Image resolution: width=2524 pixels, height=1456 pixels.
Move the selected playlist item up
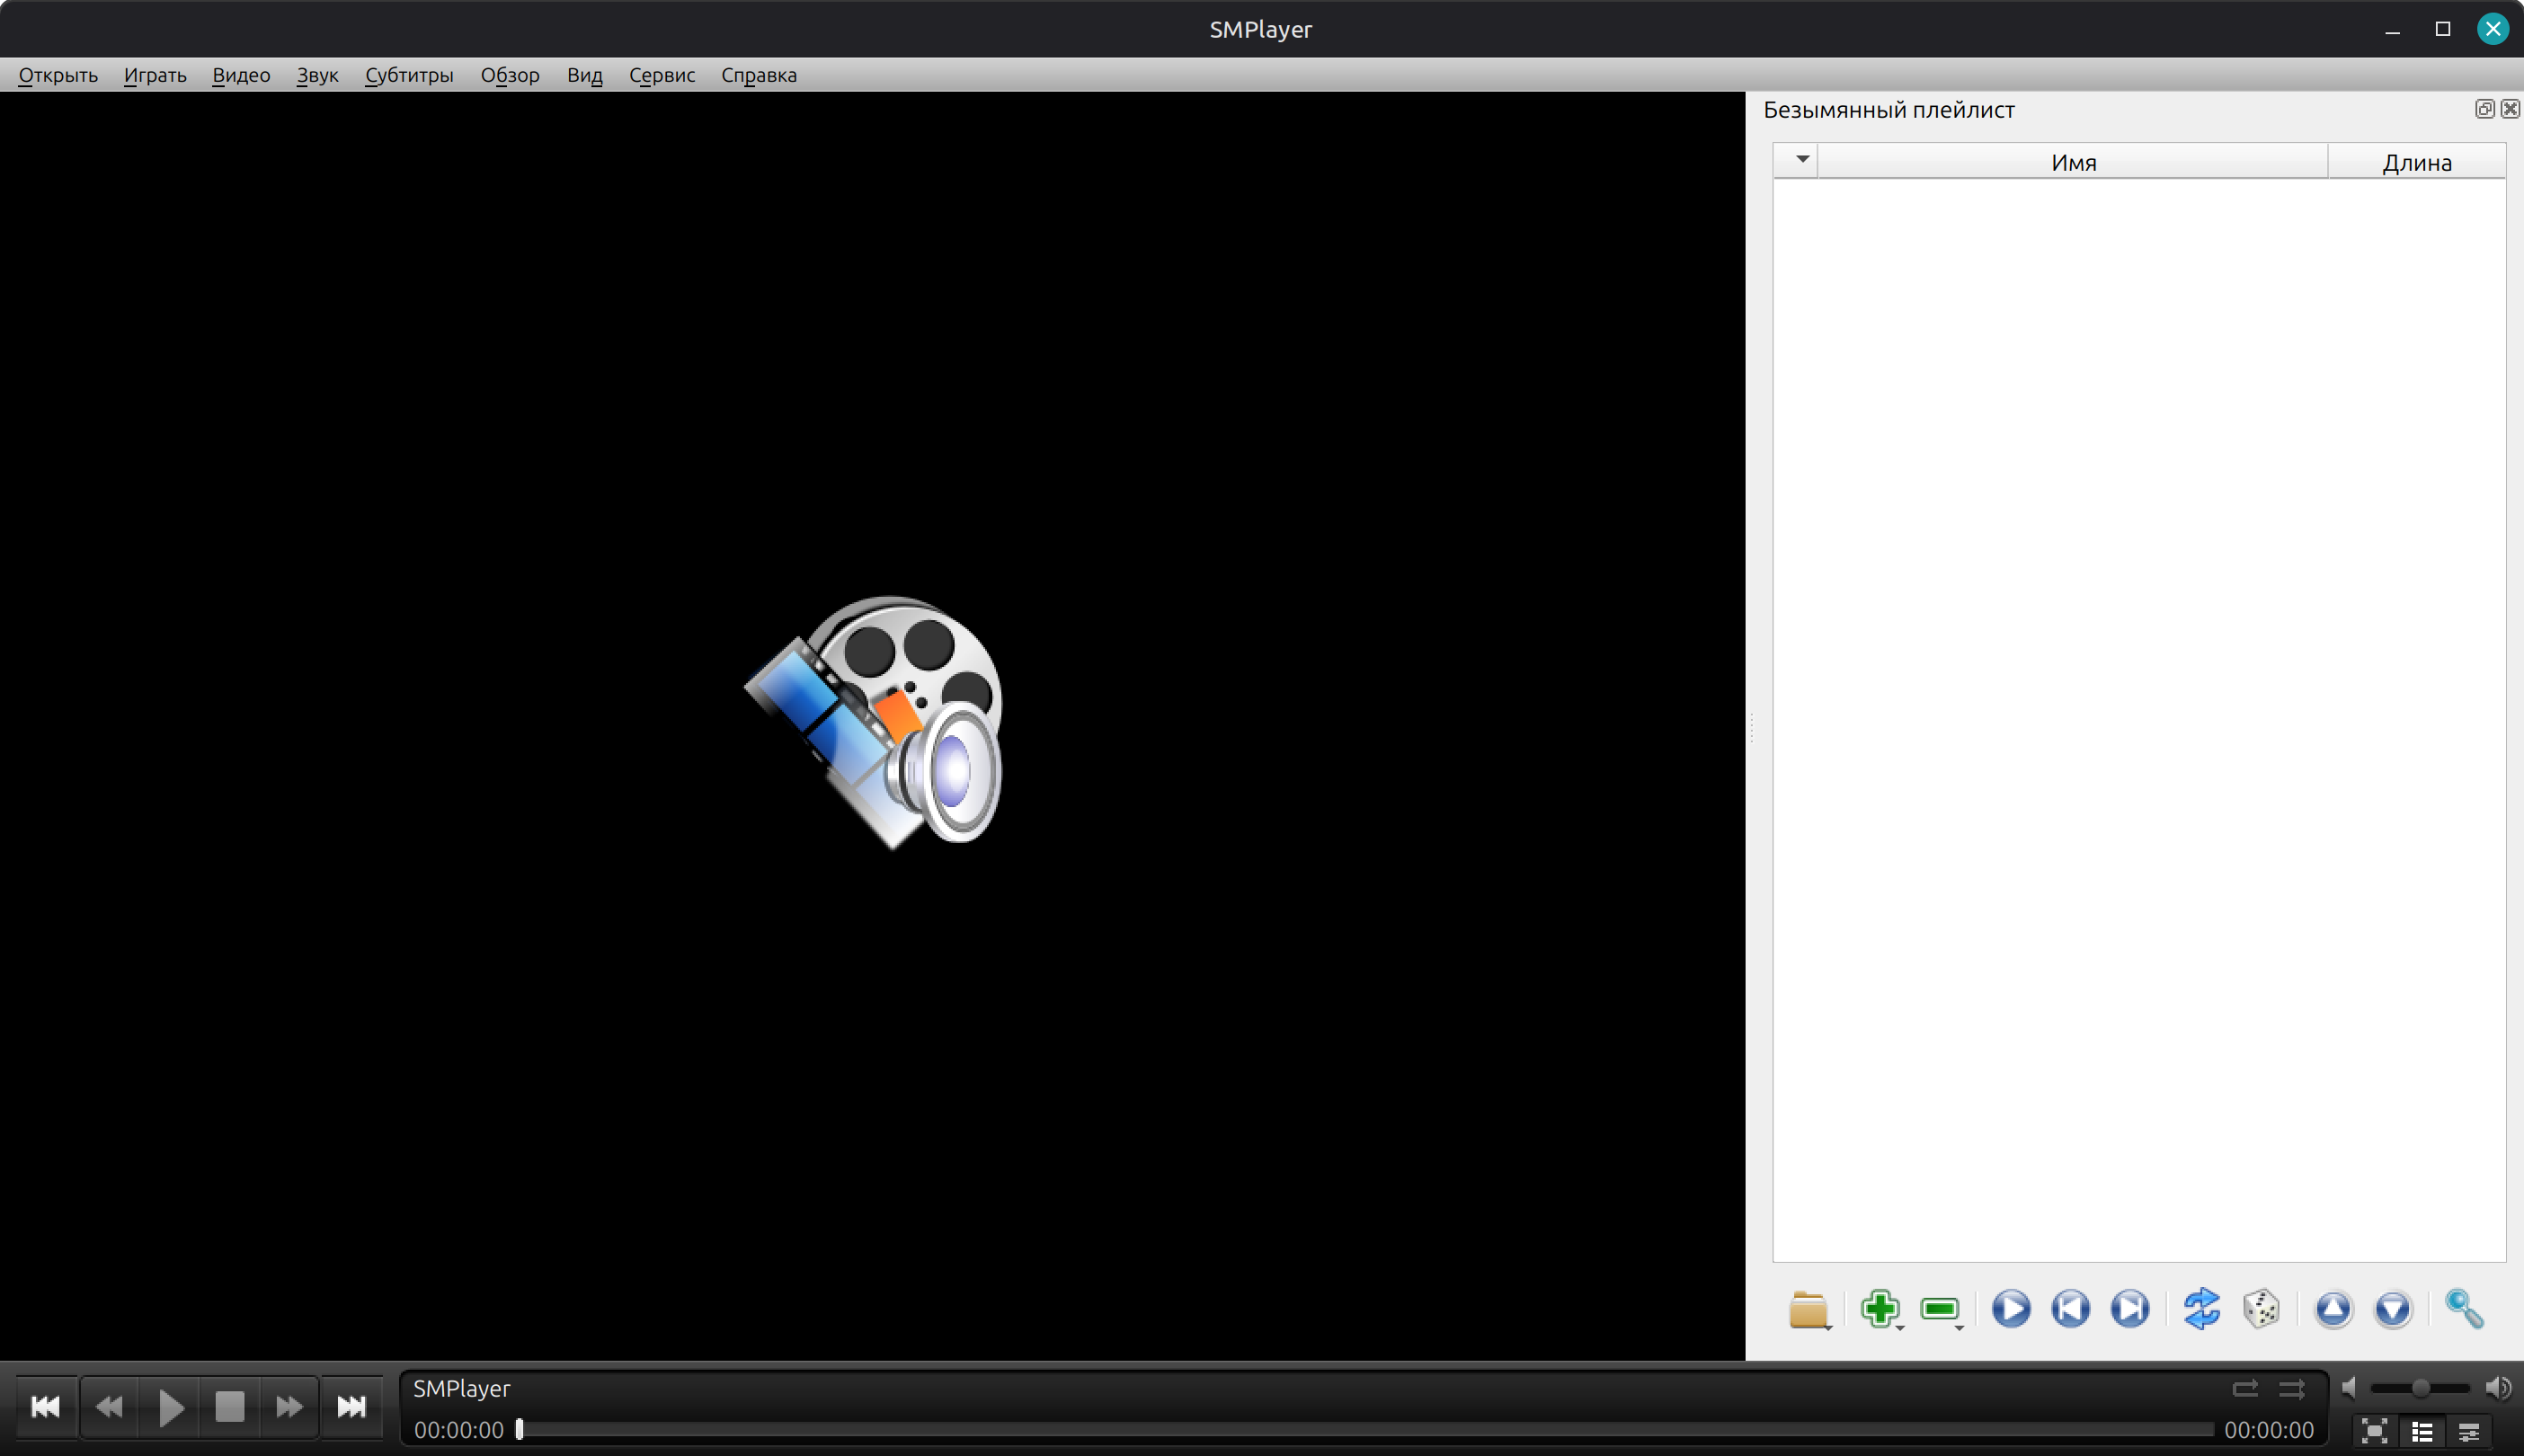coord(2334,1309)
